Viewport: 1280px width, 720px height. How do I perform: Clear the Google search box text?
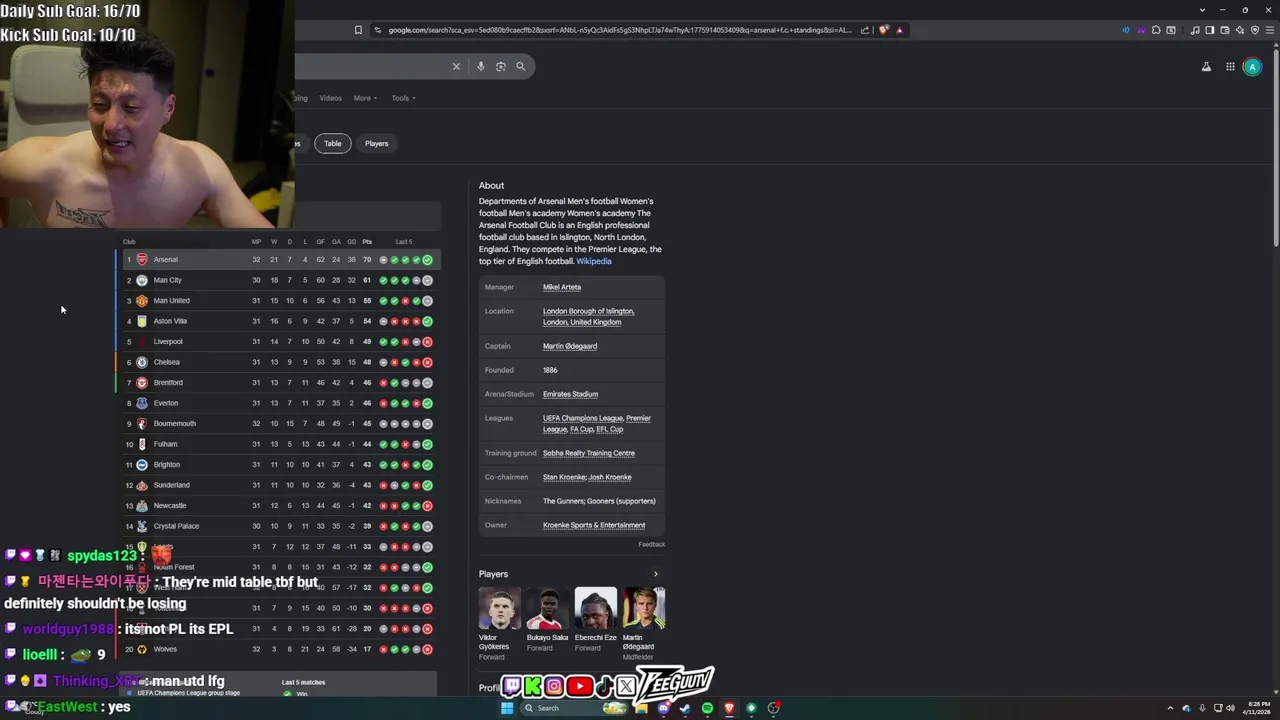[456, 66]
